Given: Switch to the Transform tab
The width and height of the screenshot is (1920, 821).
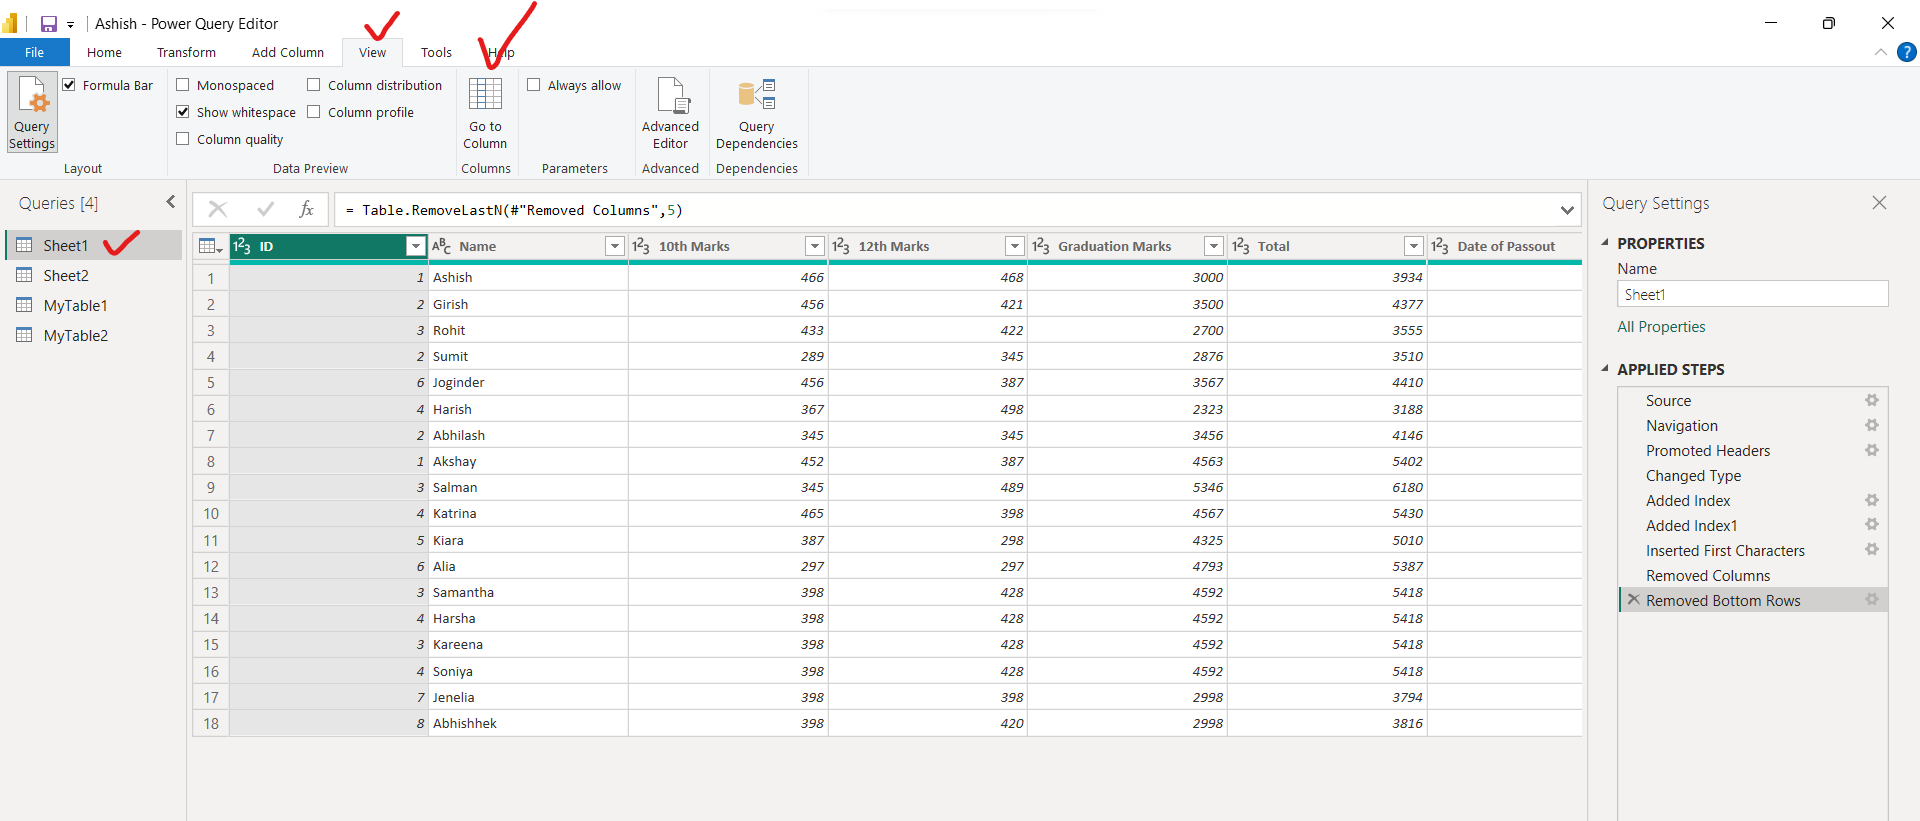Looking at the screenshot, I should click(x=186, y=52).
